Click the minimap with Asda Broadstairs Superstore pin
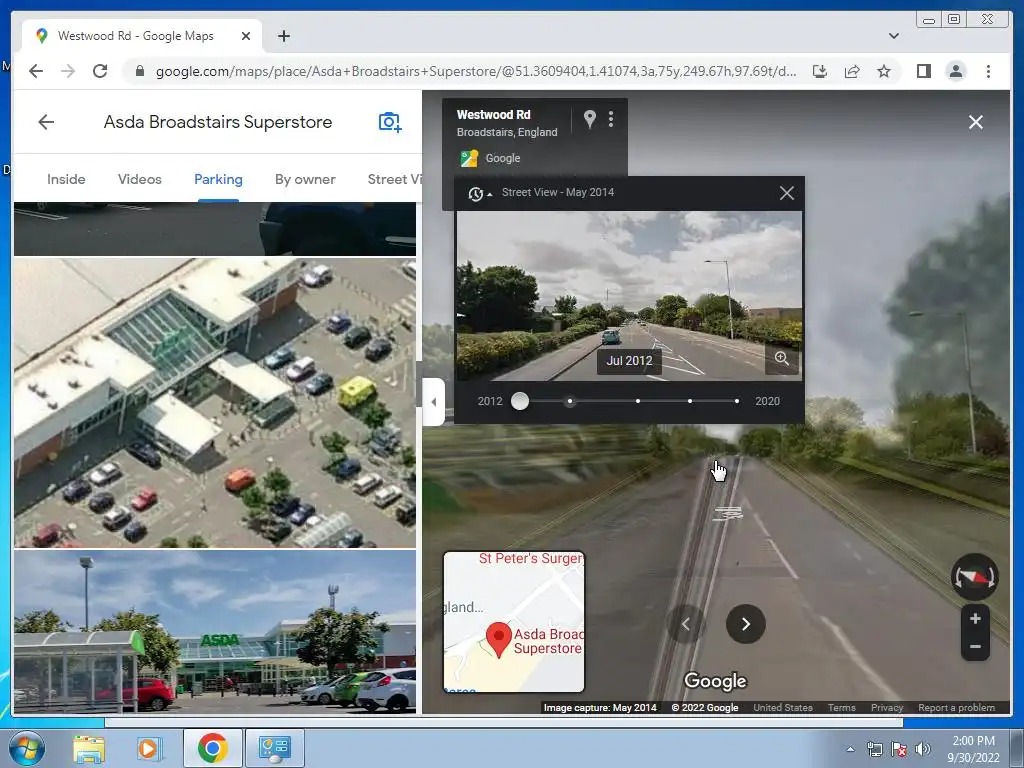Image resolution: width=1024 pixels, height=768 pixels. point(514,621)
